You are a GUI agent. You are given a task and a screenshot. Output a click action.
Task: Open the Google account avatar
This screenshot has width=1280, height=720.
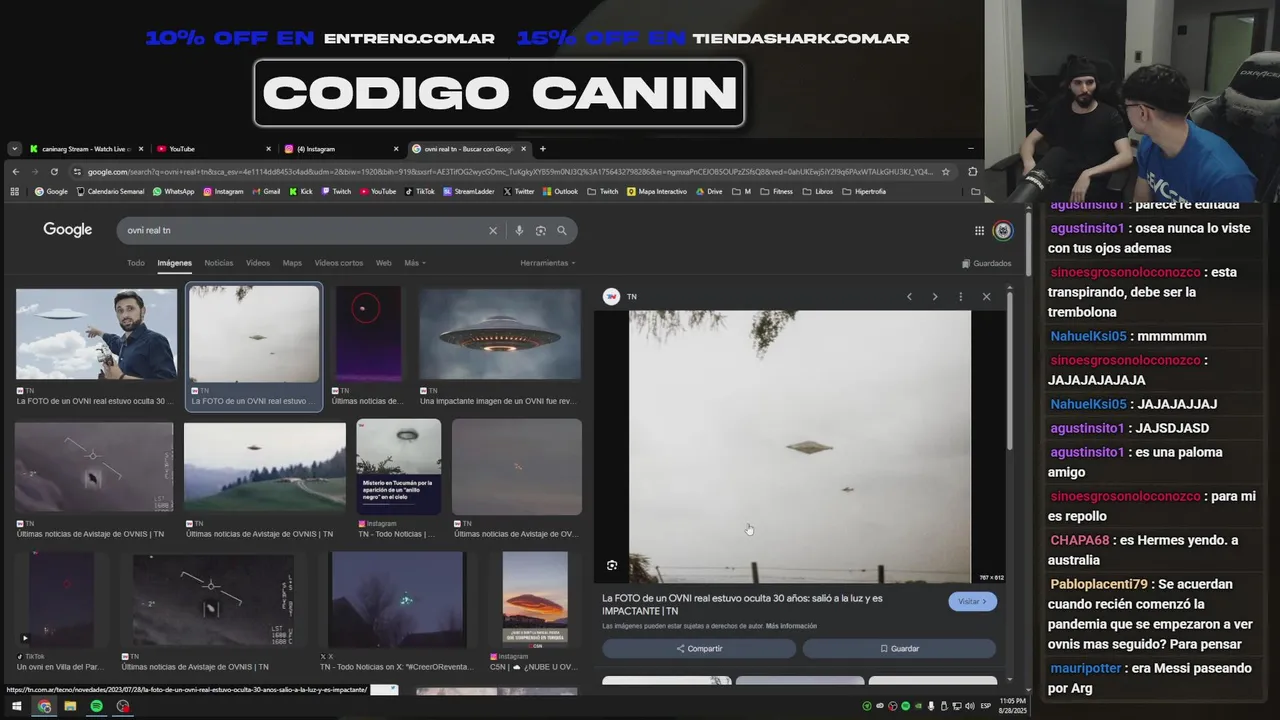pos(1002,230)
